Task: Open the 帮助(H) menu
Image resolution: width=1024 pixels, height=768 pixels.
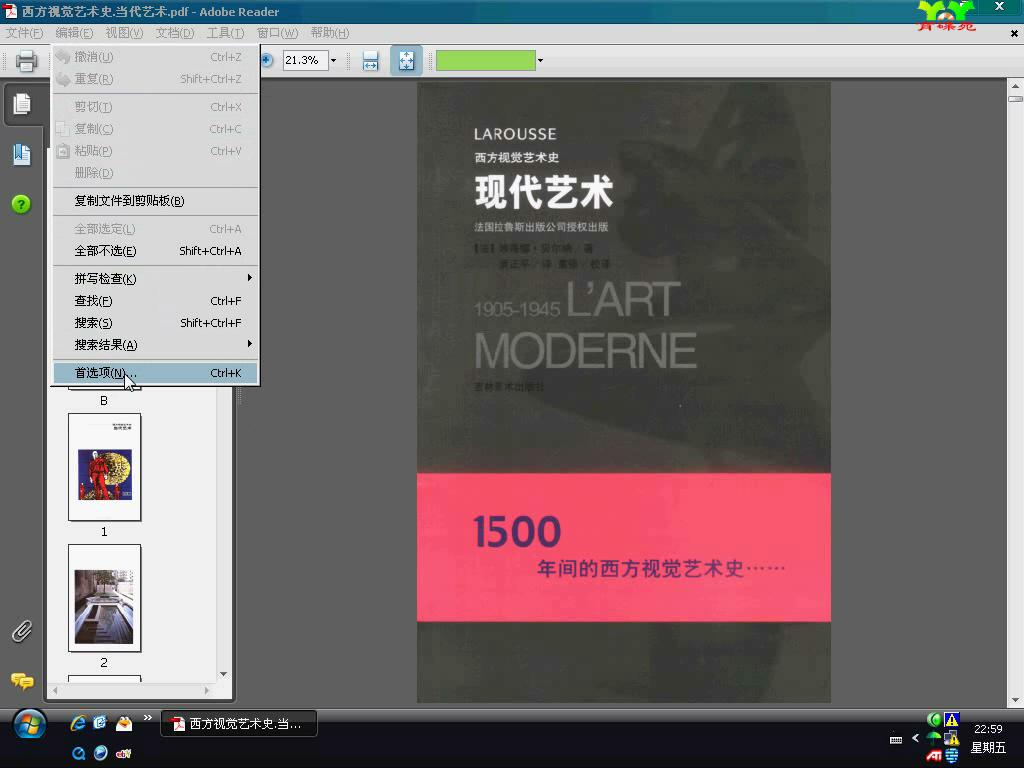Action: pyautogui.click(x=329, y=33)
